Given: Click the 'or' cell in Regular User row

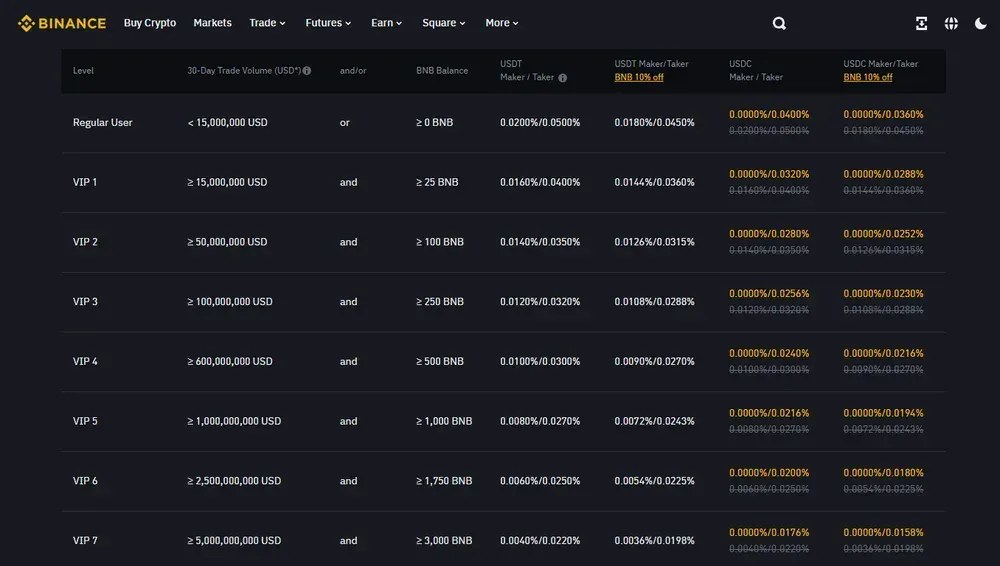Looking at the screenshot, I should (x=344, y=123).
